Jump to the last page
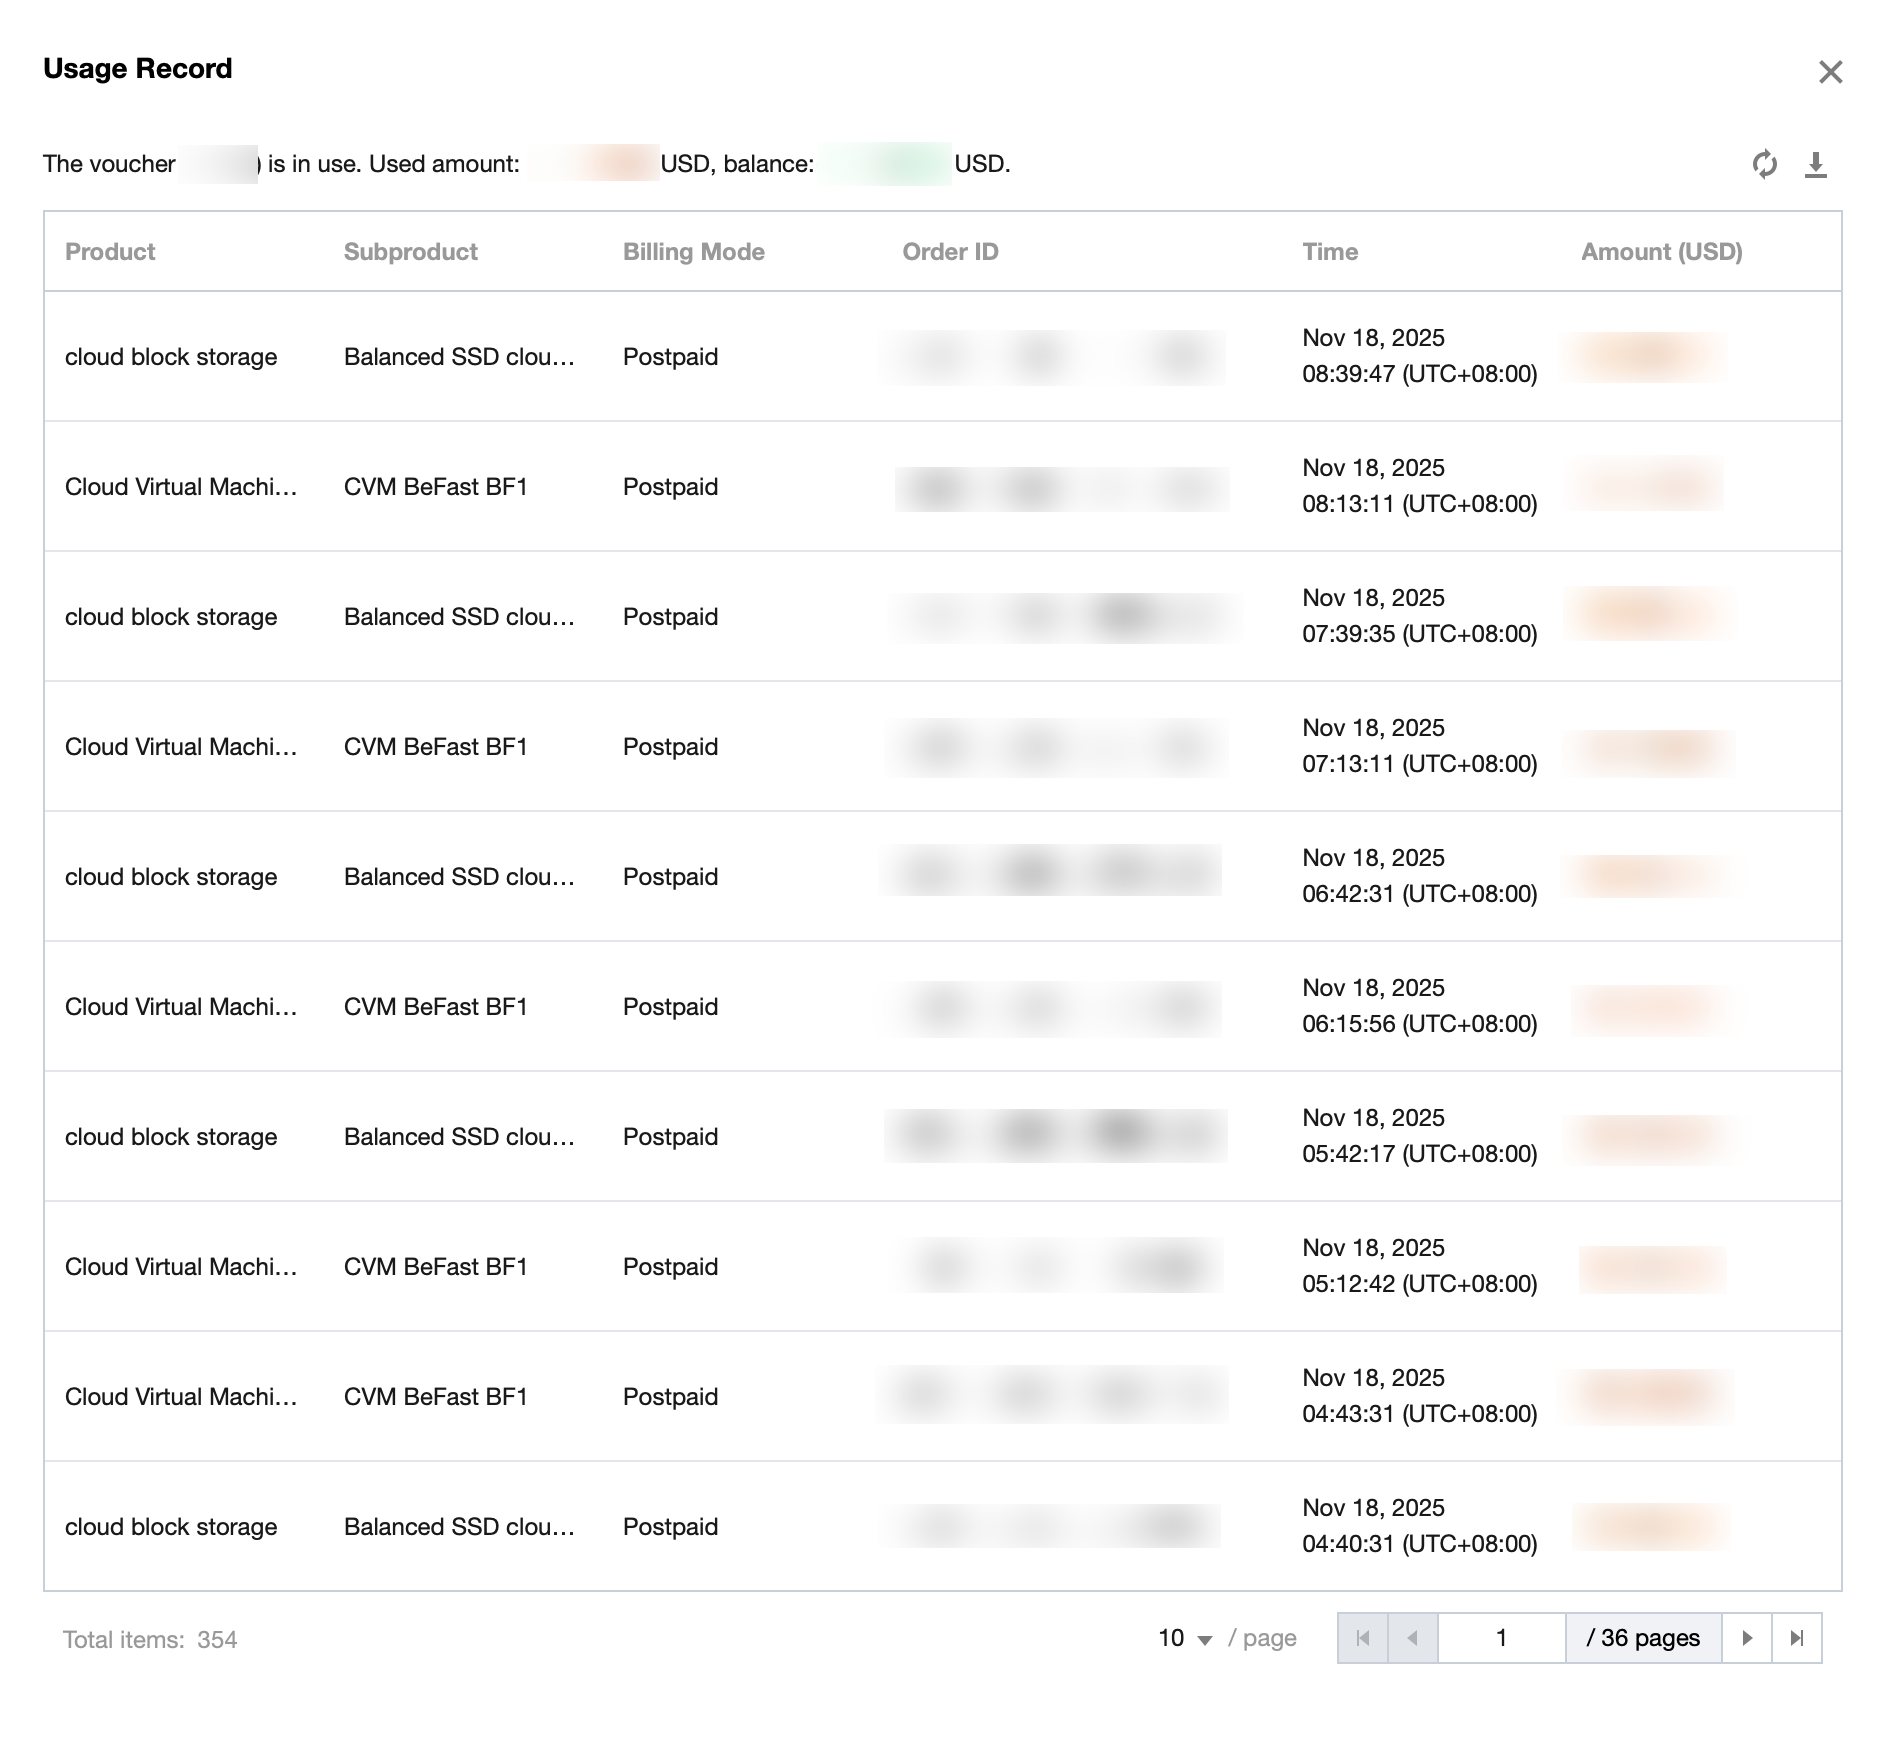The height and width of the screenshot is (1752, 1886). pos(1797,1638)
